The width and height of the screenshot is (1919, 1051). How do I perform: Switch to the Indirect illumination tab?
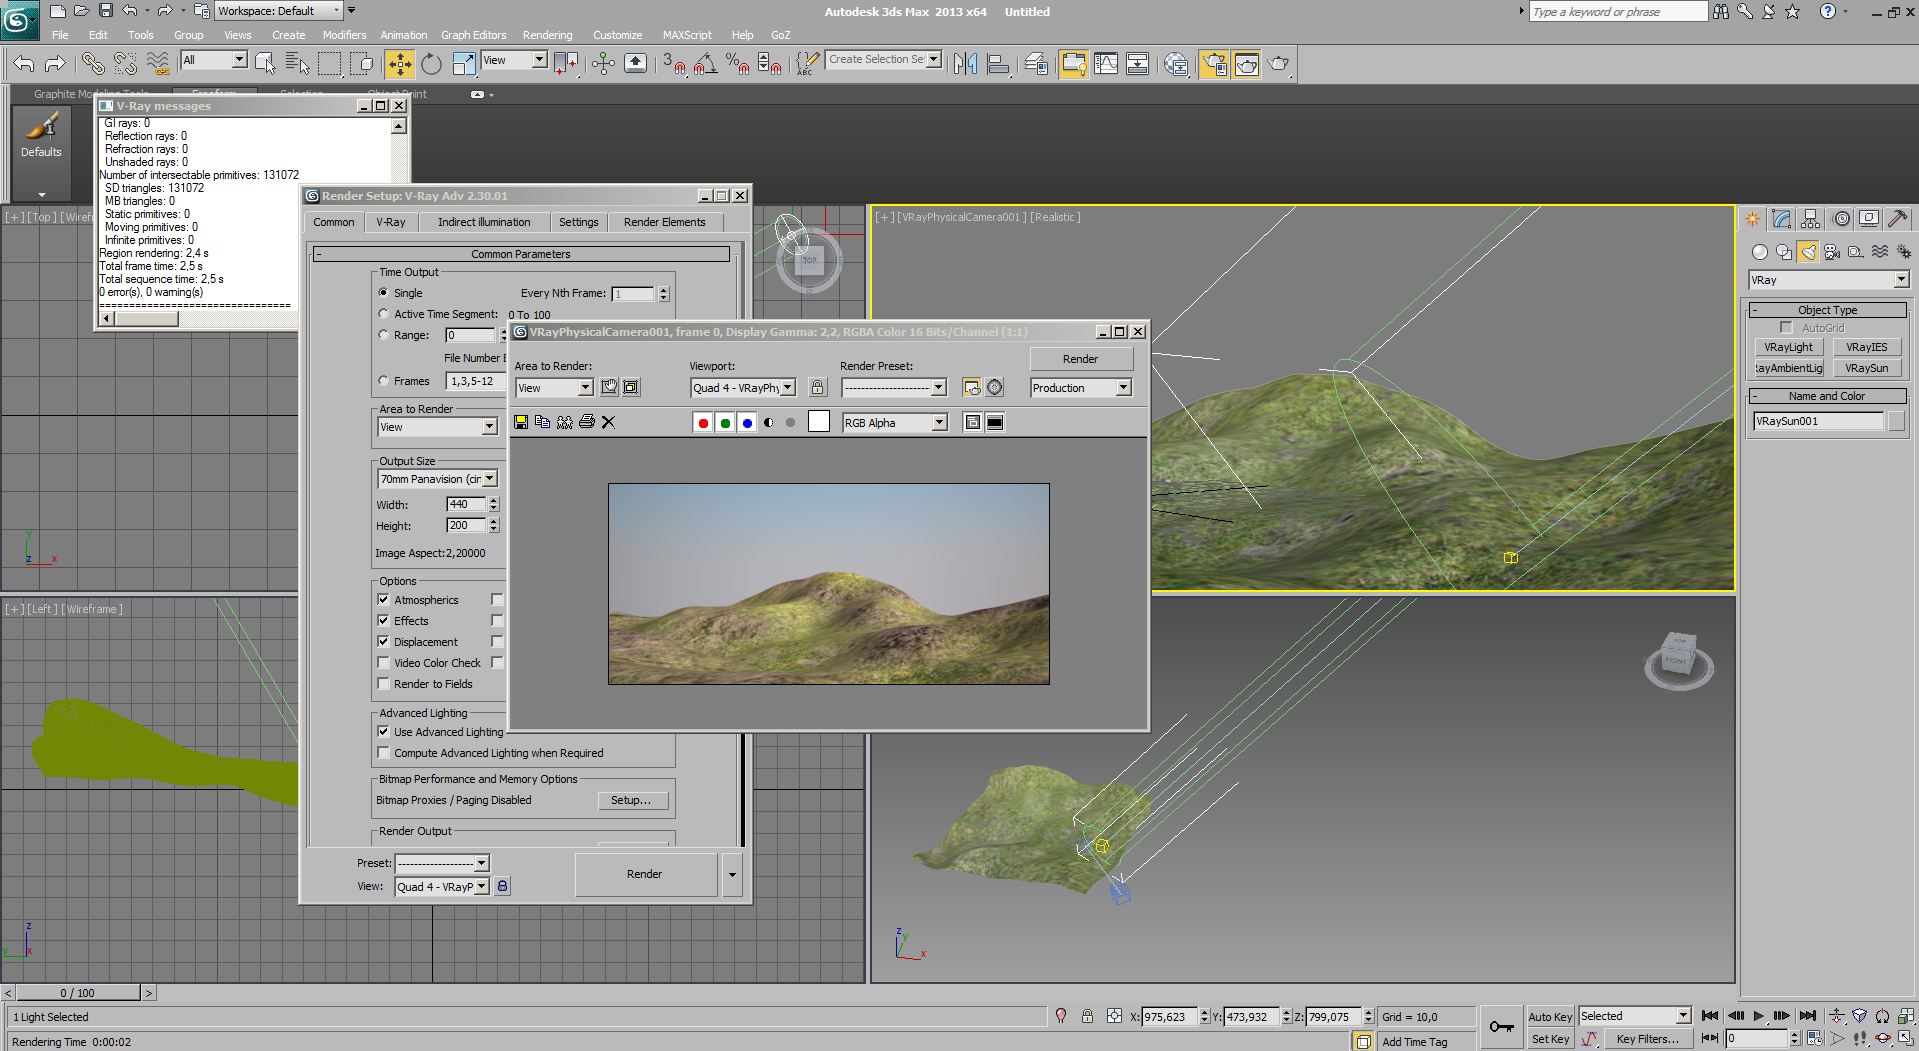click(484, 222)
